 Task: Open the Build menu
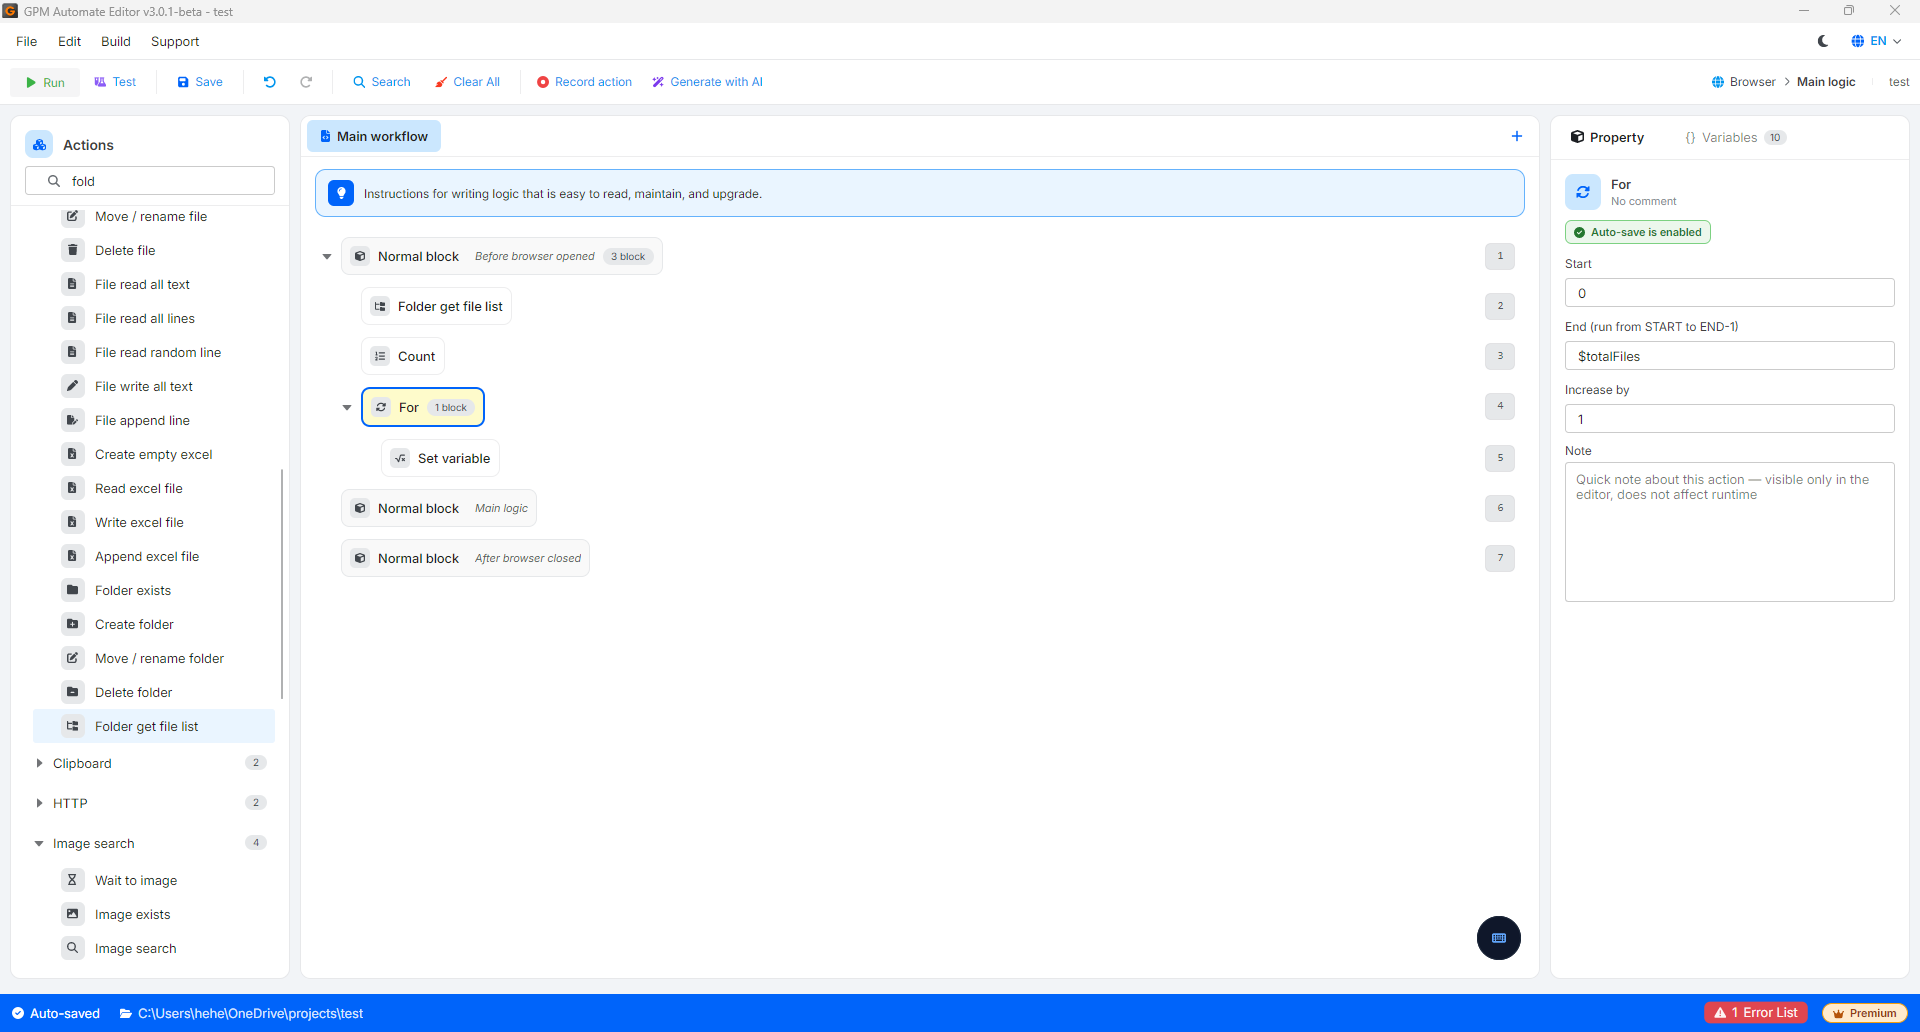click(x=116, y=41)
